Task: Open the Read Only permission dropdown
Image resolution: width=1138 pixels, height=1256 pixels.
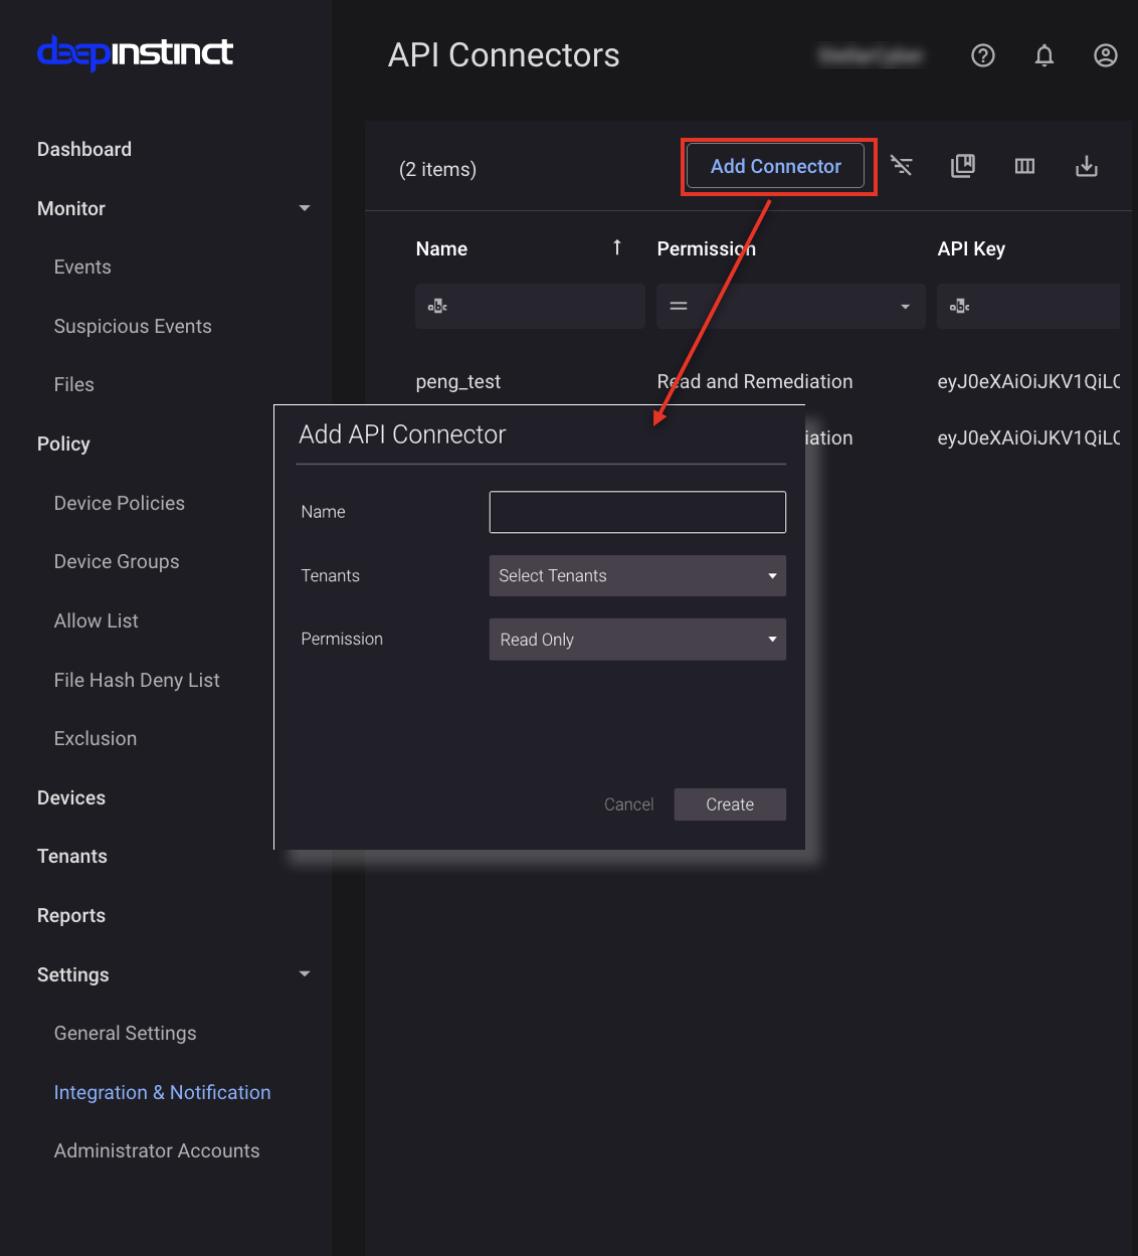Action: pyautogui.click(x=637, y=640)
